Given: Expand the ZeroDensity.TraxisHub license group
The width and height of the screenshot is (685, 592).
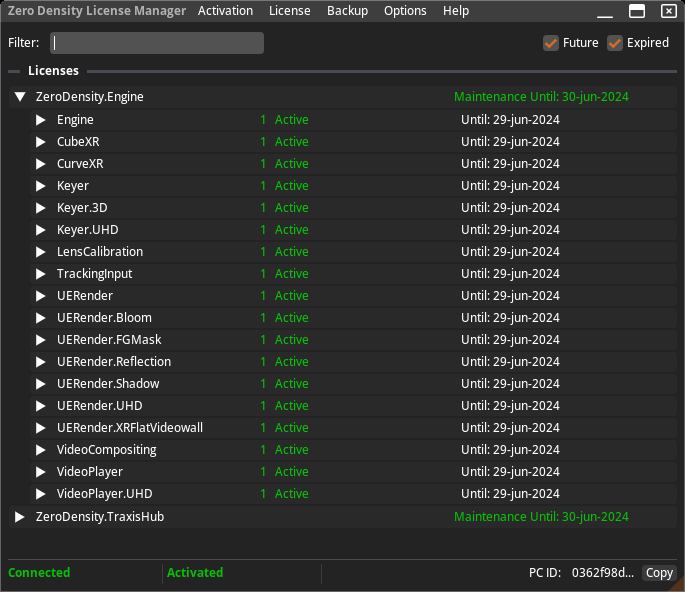Looking at the screenshot, I should (x=19, y=517).
